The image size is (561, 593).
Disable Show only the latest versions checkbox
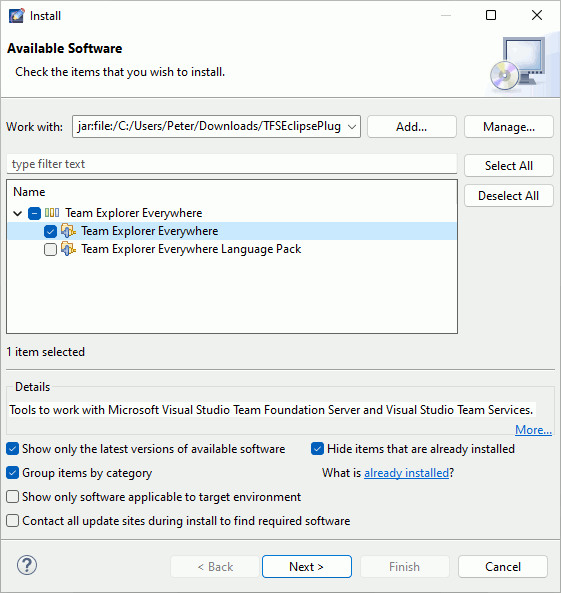pos(12,449)
